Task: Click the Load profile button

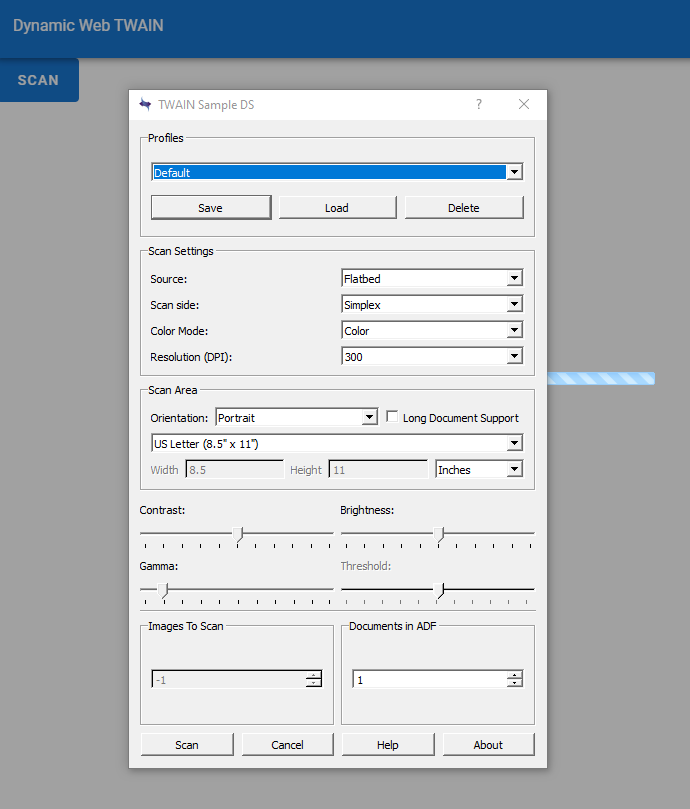Action: pyautogui.click(x=337, y=208)
